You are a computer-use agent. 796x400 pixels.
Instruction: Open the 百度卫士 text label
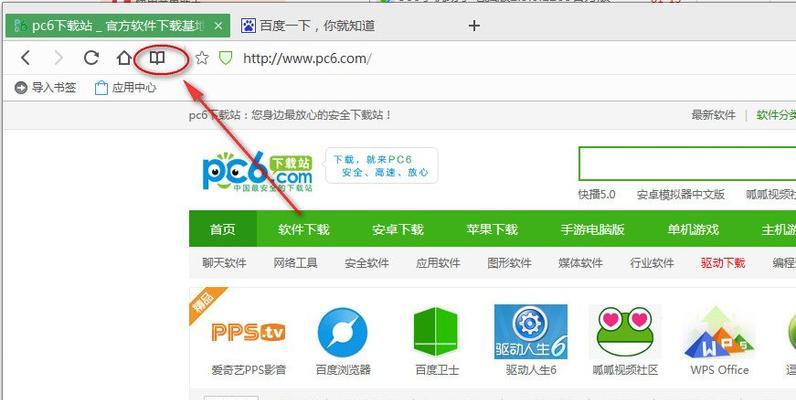click(437, 370)
